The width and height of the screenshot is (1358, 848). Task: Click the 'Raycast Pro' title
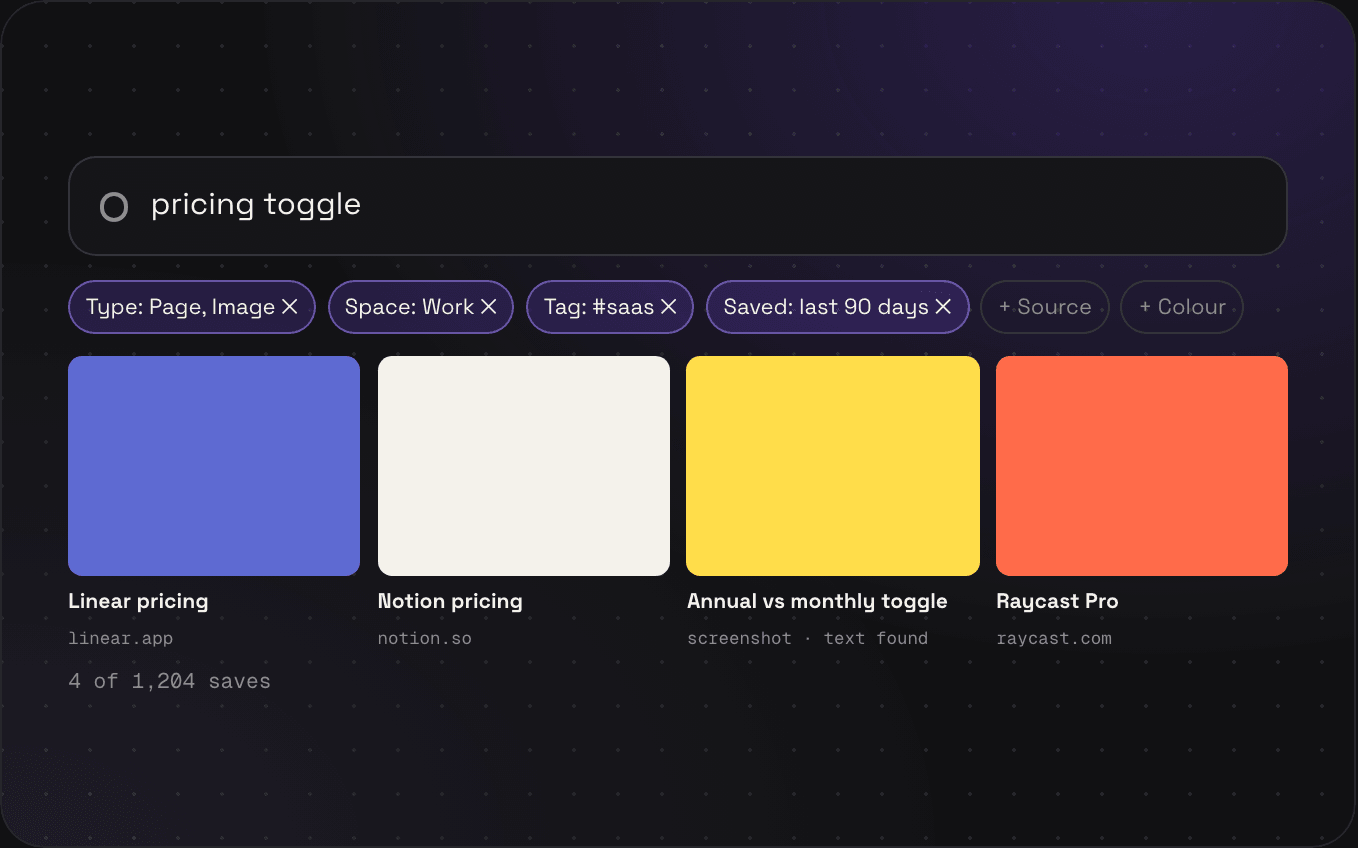[1057, 601]
